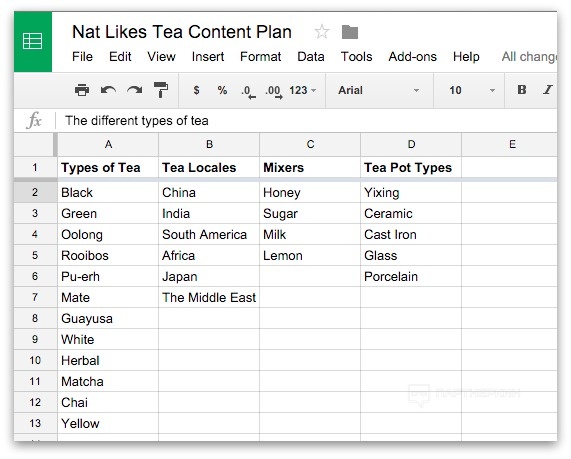This screenshot has height=459, width=571.
Task: Select the 'Matcha' cell
Action: click(x=108, y=381)
